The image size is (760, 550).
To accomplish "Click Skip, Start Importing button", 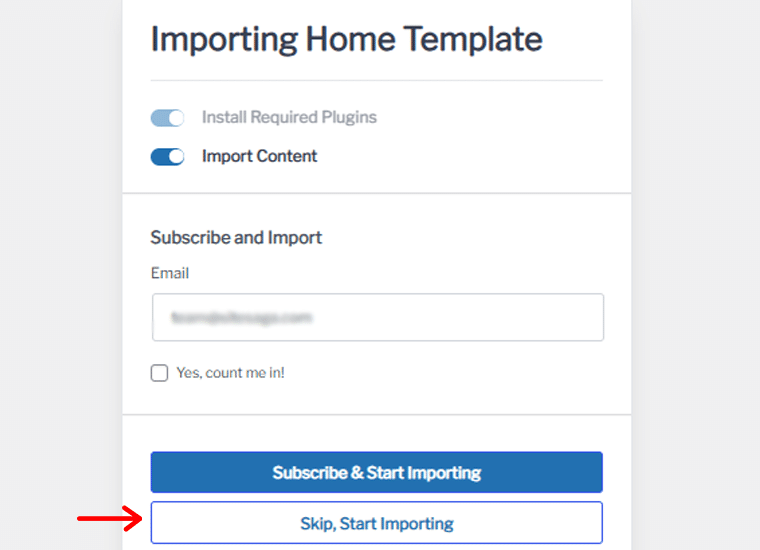I will [377, 523].
